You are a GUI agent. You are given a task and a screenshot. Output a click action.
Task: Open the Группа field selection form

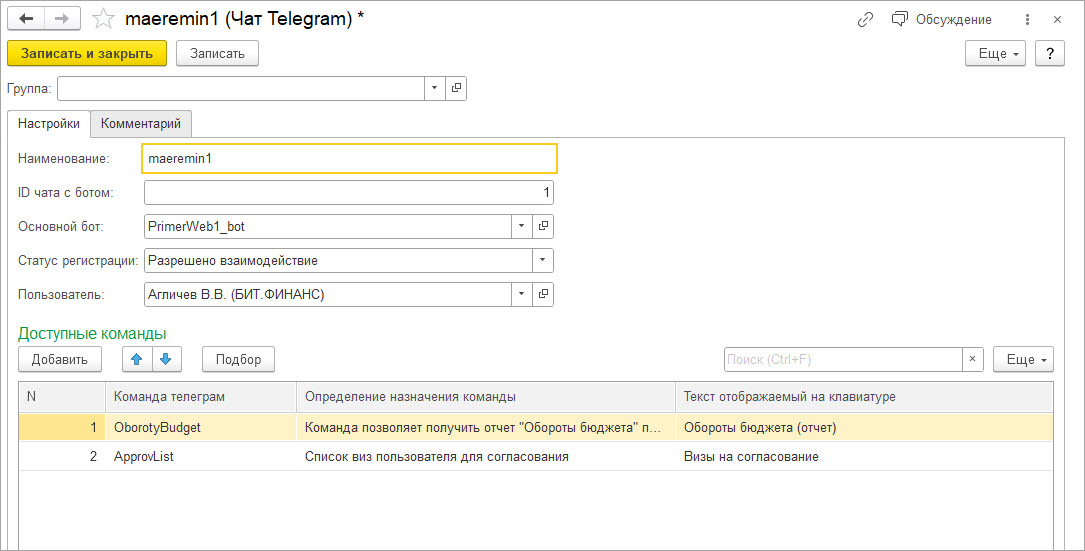(456, 88)
